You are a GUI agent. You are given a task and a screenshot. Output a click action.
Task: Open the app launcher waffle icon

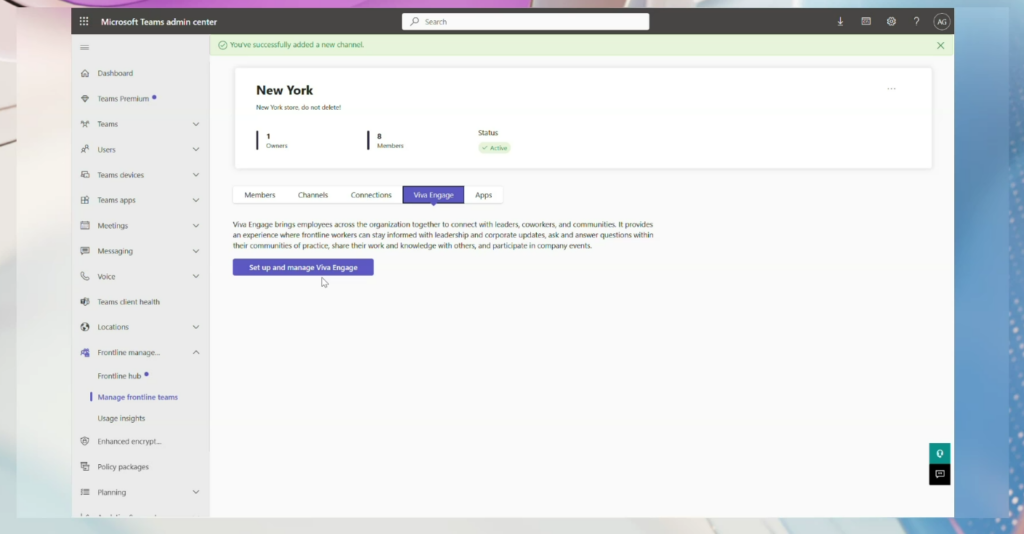[x=84, y=22]
